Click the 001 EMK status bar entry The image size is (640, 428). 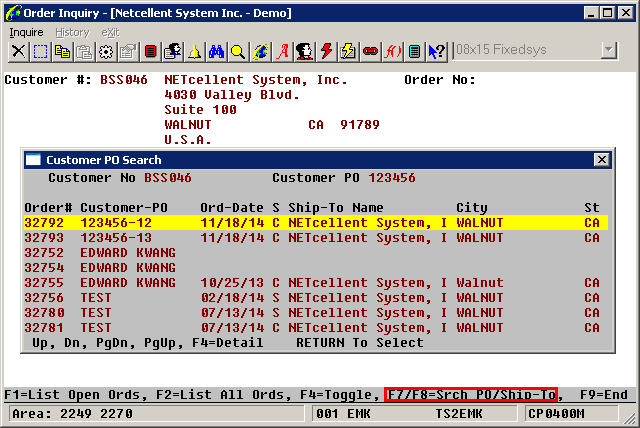(344, 414)
